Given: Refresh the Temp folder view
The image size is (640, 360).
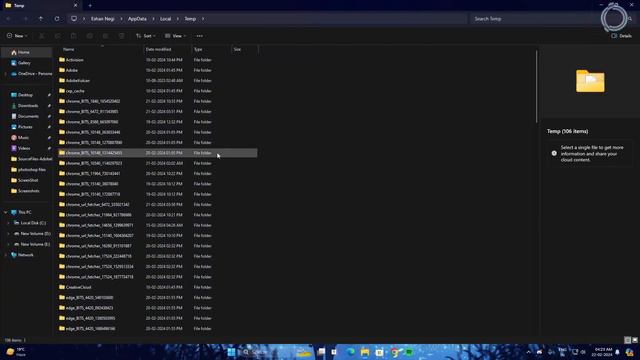Looking at the screenshot, I should [57, 19].
